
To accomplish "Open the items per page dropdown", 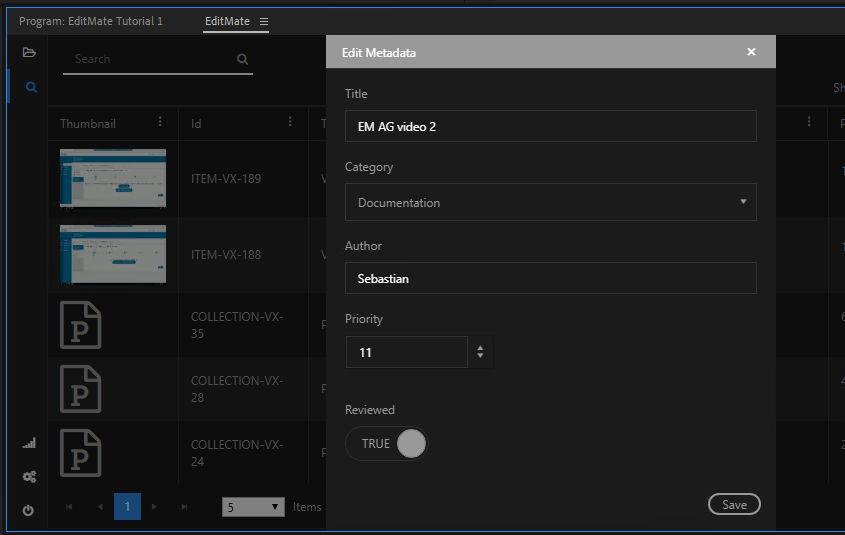I will 253,507.
